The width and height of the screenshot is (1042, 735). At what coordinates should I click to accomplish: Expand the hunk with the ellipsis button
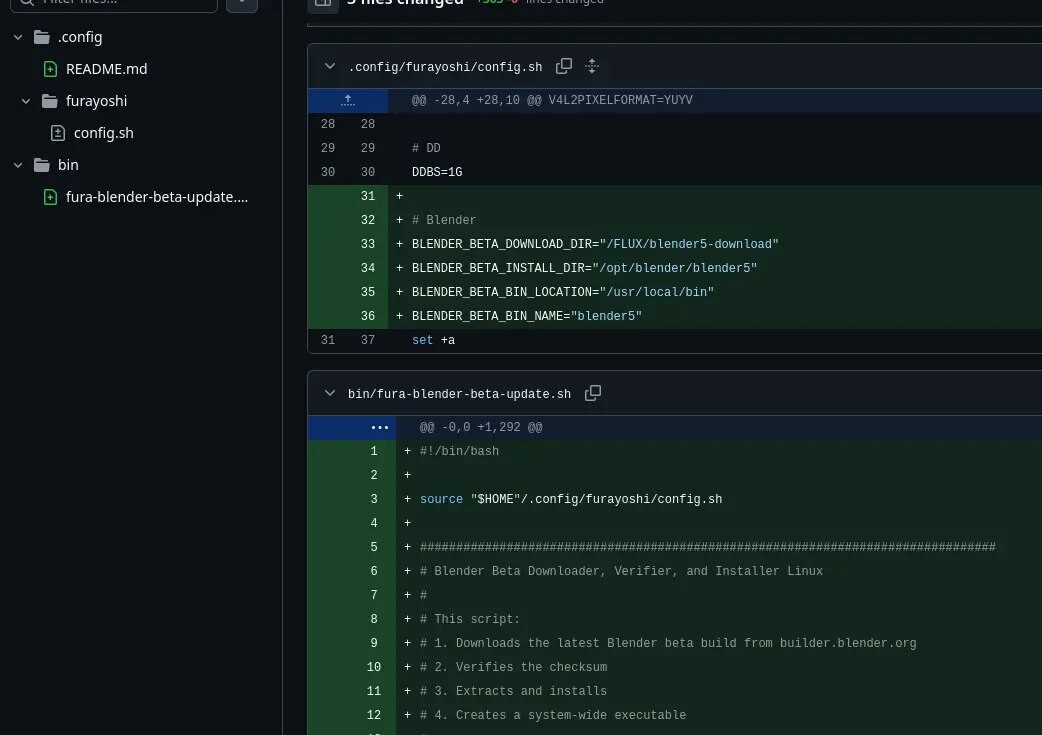pyautogui.click(x=379, y=427)
